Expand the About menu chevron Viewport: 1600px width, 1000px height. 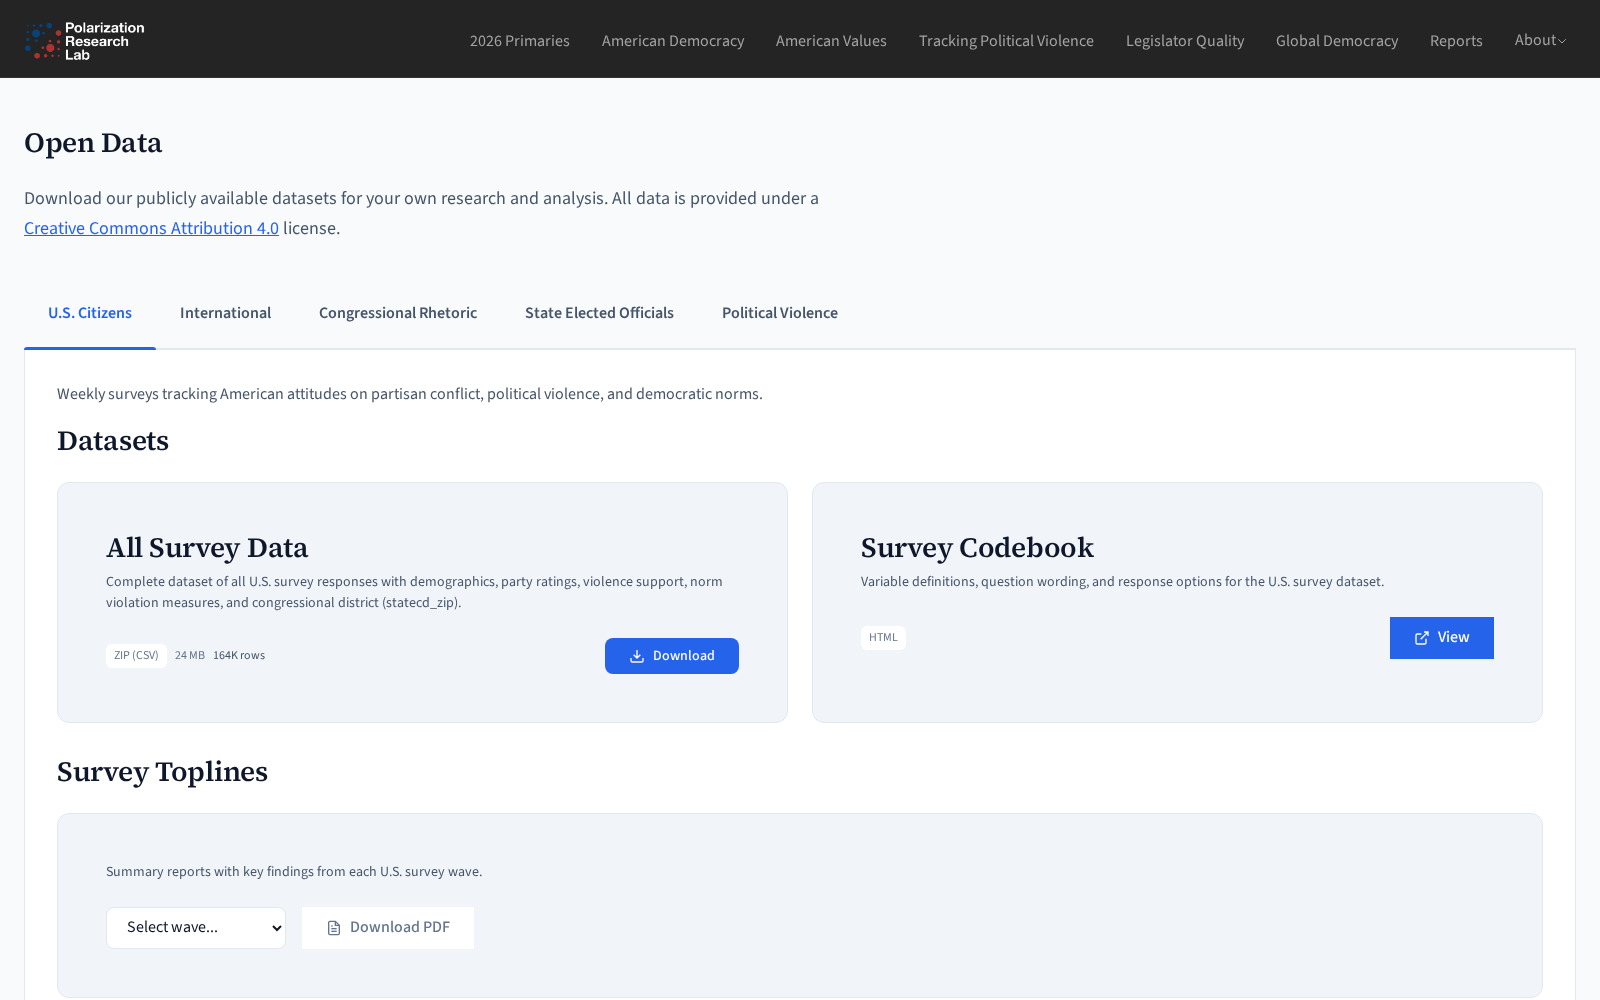pos(1562,41)
